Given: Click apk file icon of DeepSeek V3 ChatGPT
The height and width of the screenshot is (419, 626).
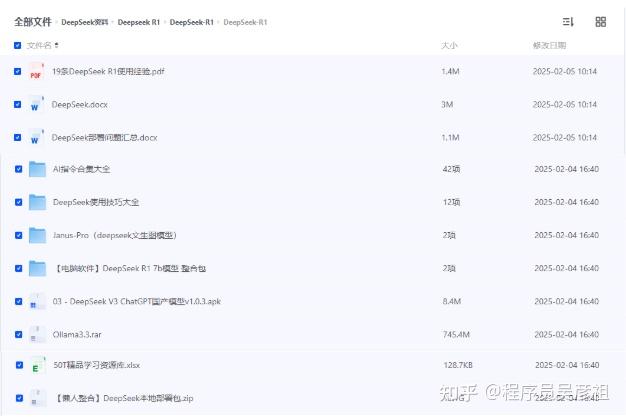Looking at the screenshot, I should pyautogui.click(x=36, y=301).
